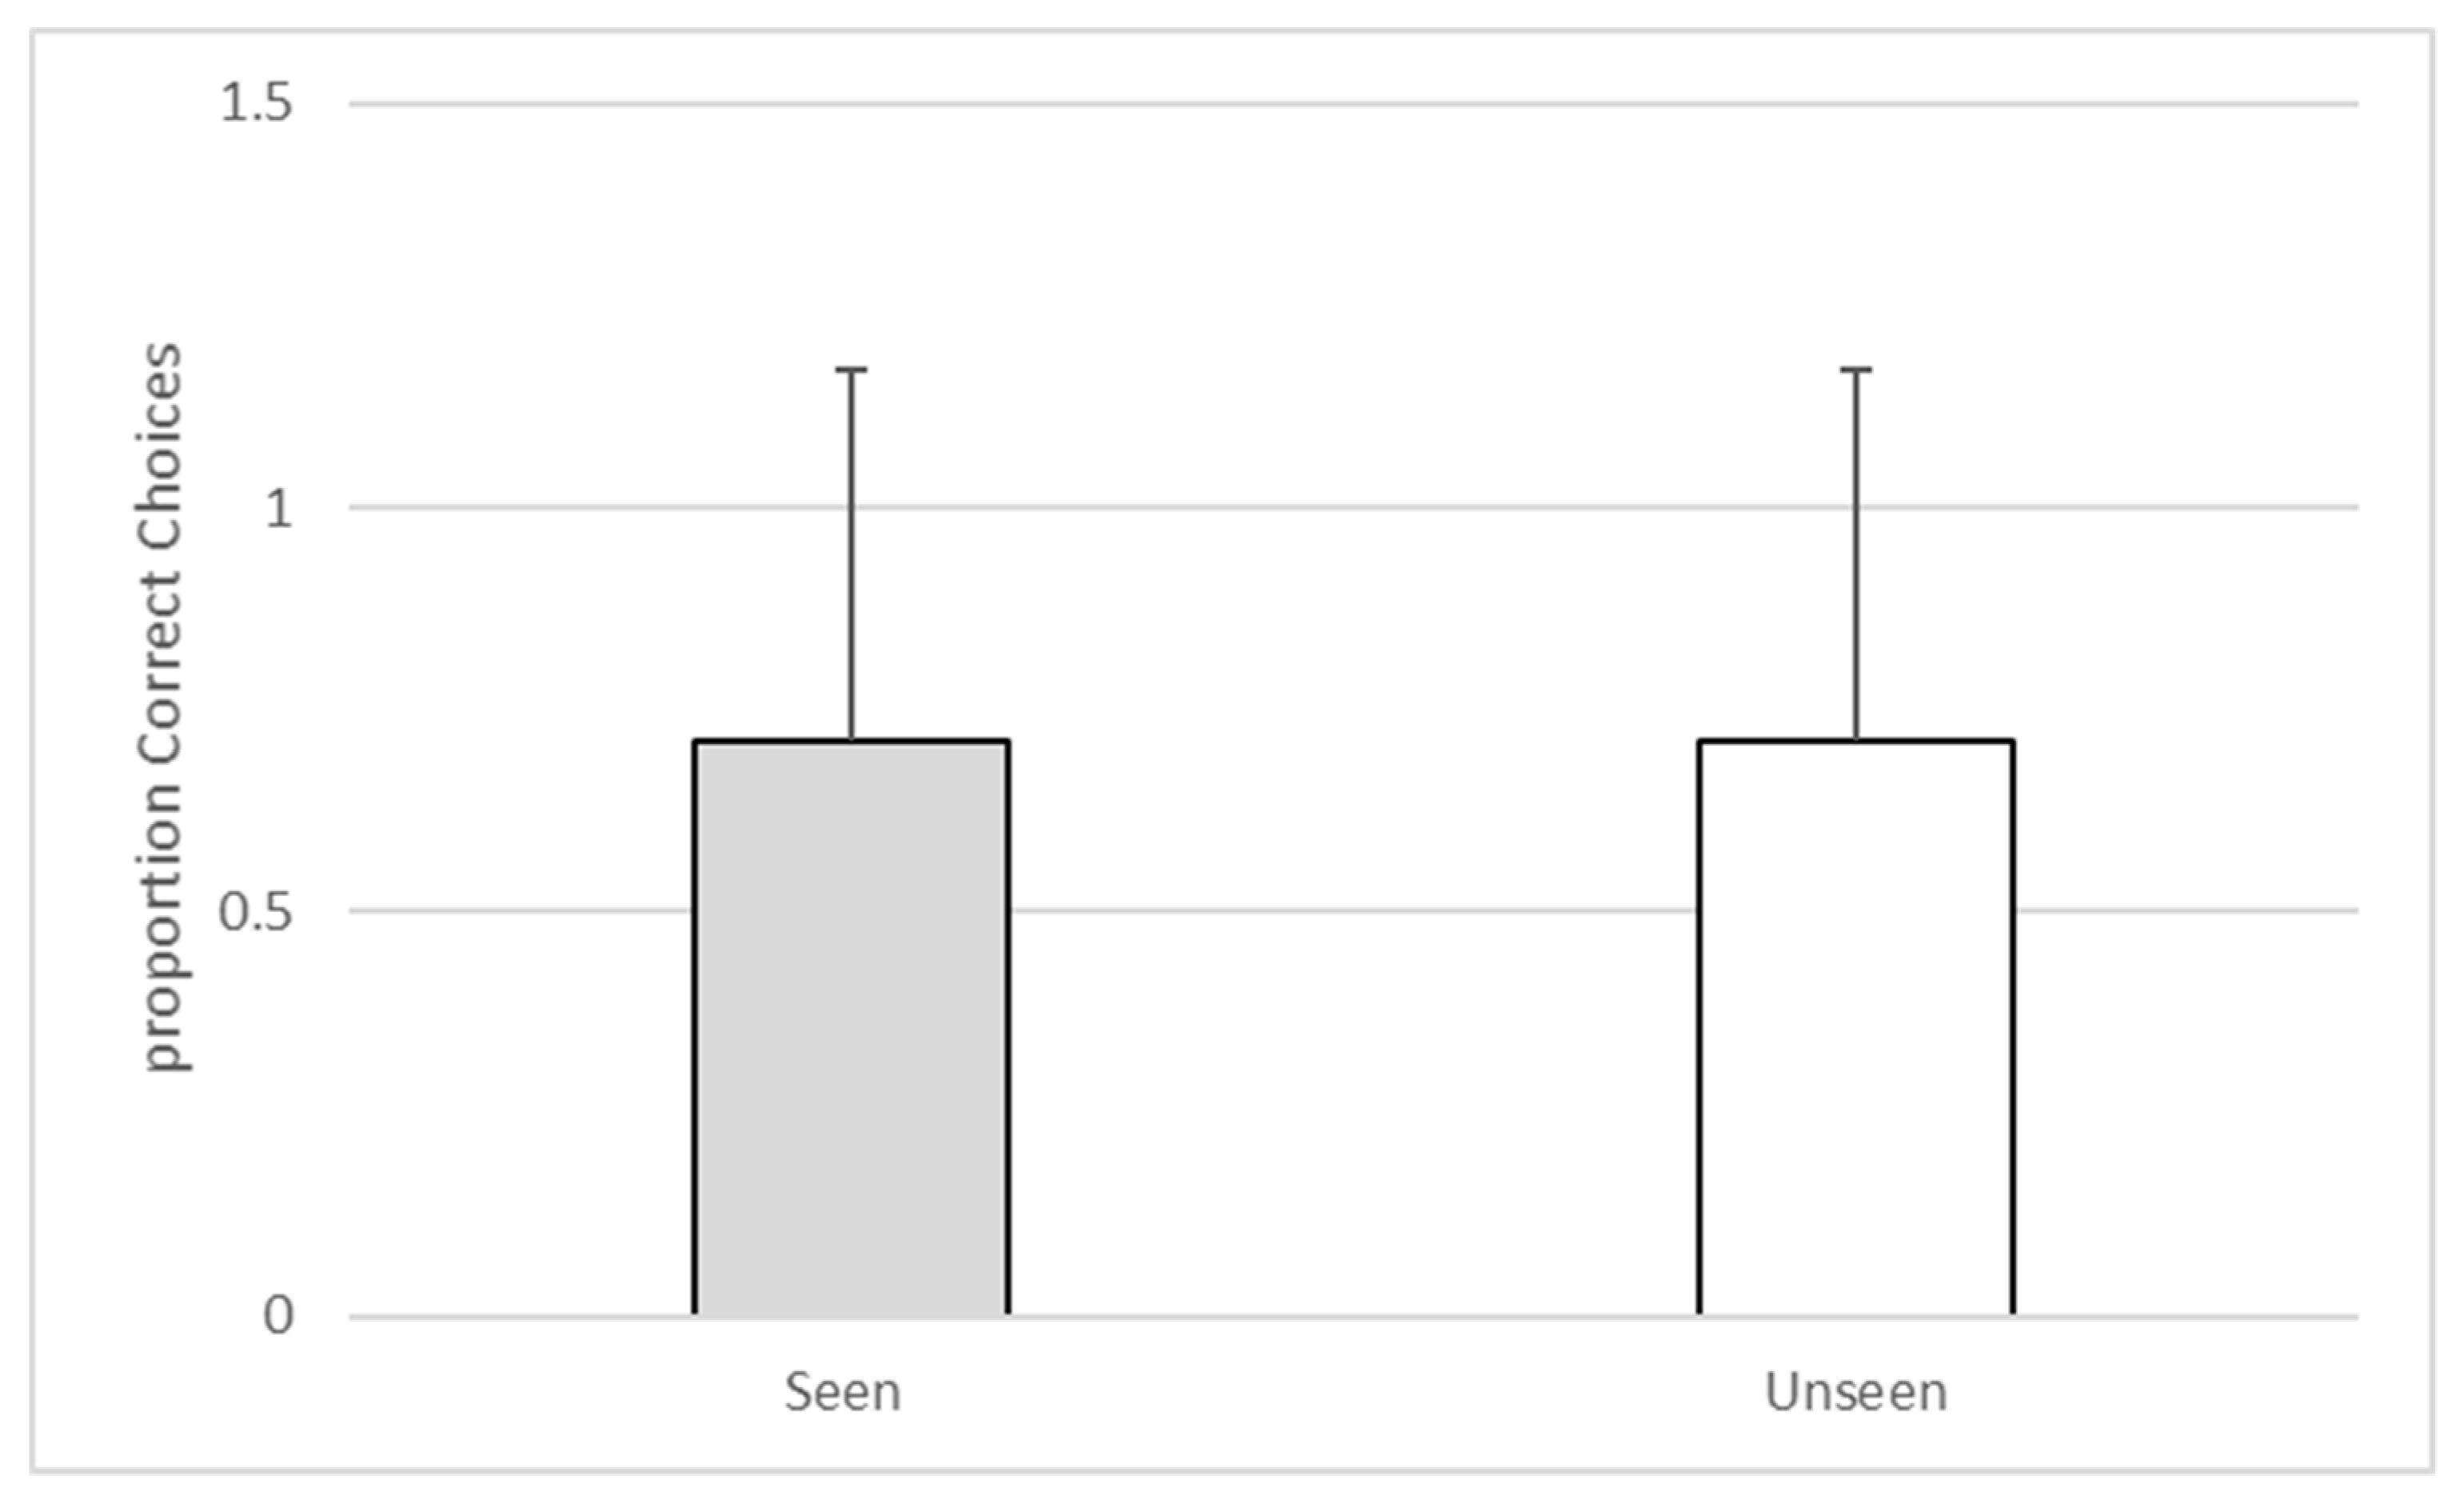
Task: Click the 0.5 y-axis tick label
Action: click(256, 911)
